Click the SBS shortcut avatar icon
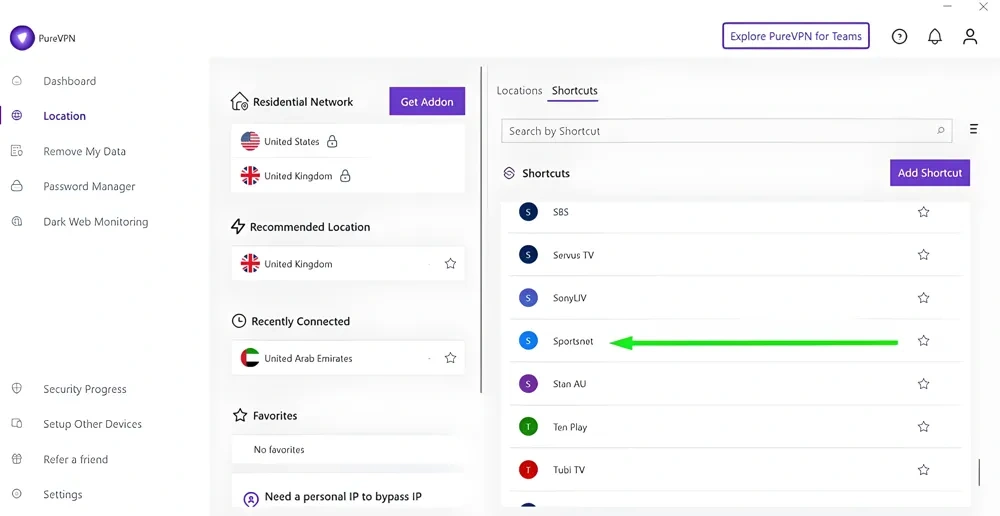Screen dimensions: 1000x516 [x=528, y=212]
